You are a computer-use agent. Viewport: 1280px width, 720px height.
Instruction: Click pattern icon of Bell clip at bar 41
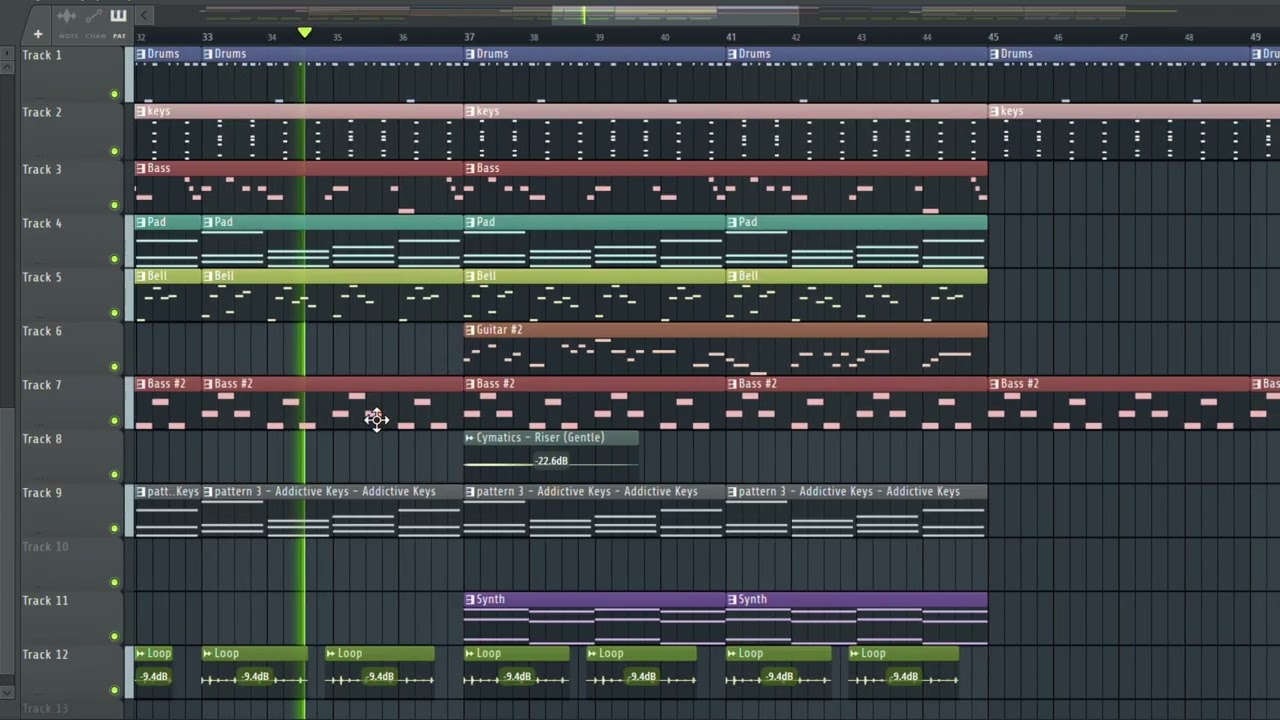732,276
